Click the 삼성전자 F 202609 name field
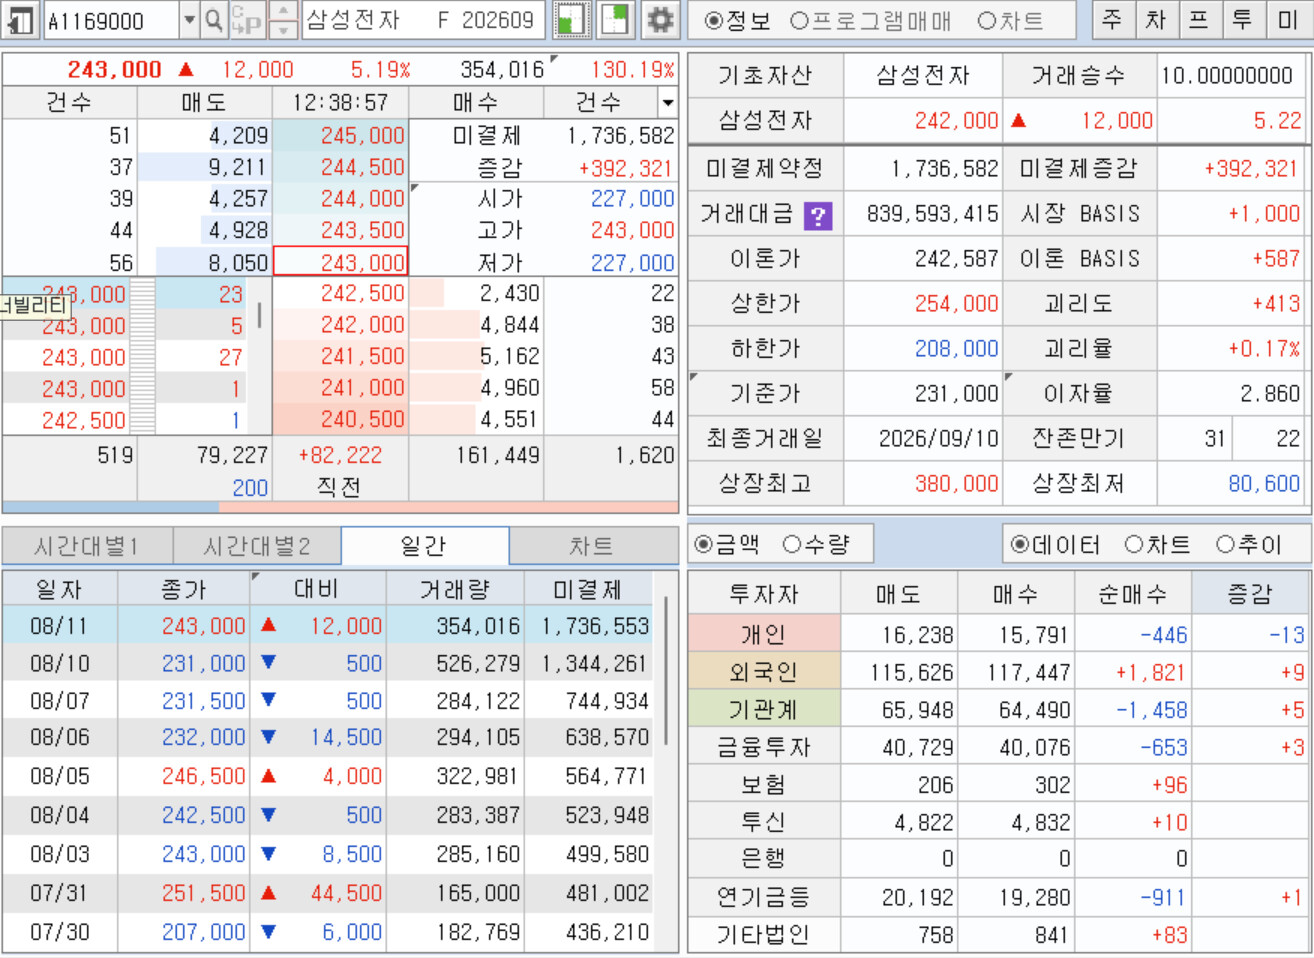The image size is (1314, 958). point(423,20)
